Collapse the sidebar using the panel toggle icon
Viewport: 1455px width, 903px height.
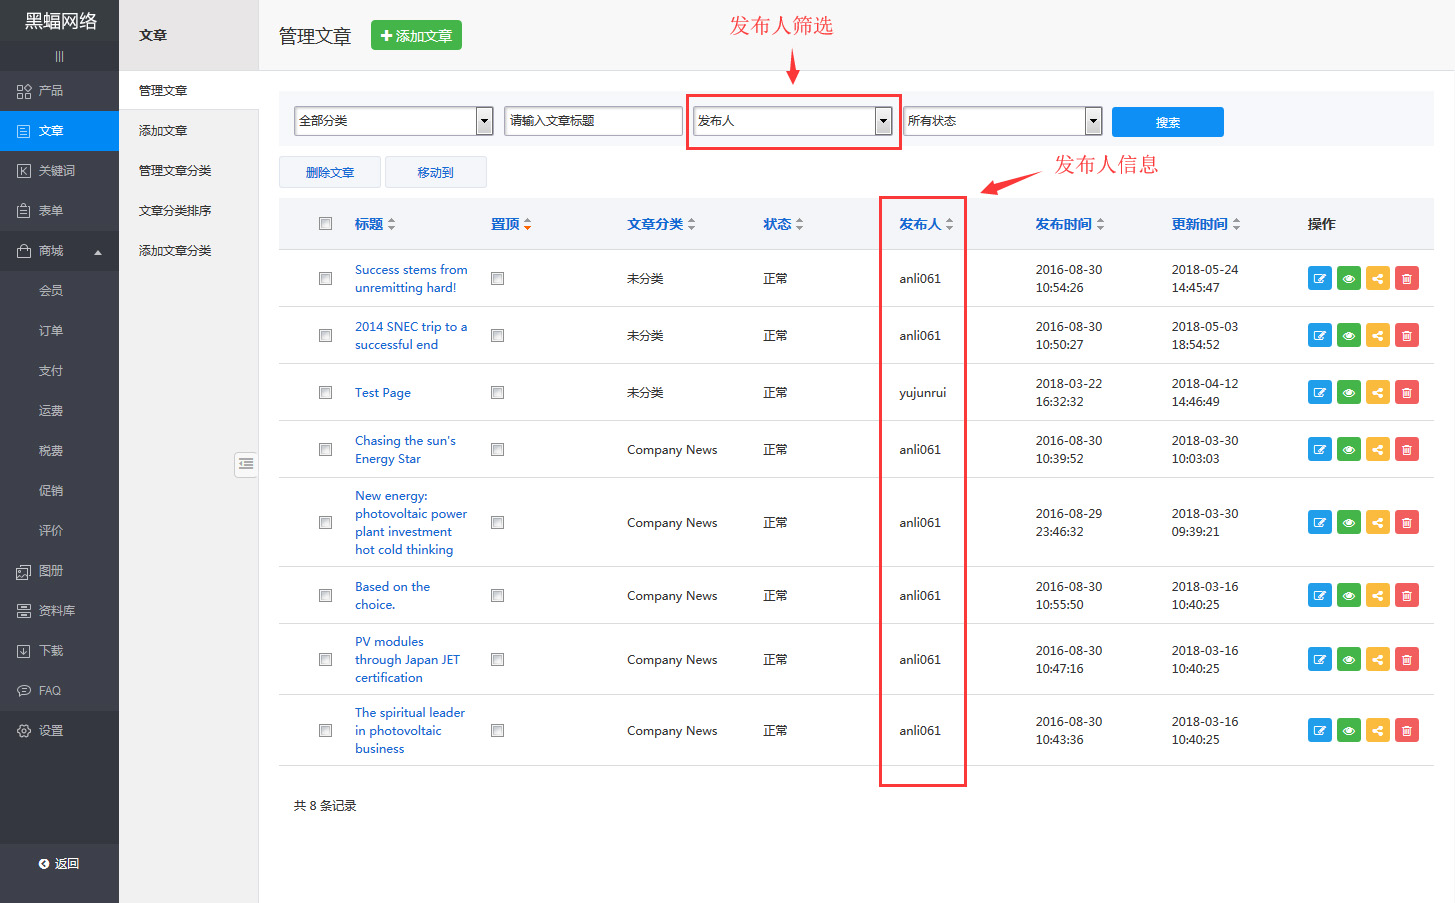pyautogui.click(x=246, y=464)
